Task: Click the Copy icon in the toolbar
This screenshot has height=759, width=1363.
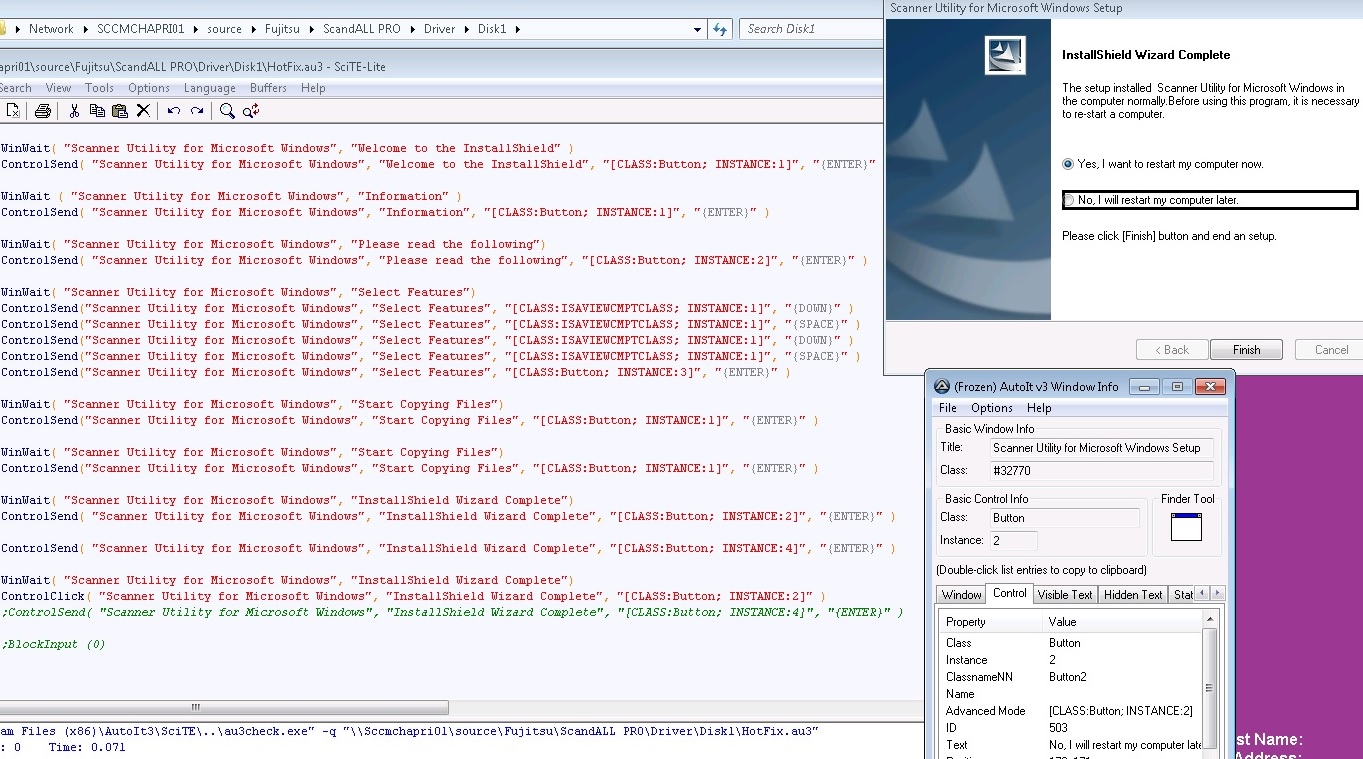Action: pyautogui.click(x=97, y=111)
